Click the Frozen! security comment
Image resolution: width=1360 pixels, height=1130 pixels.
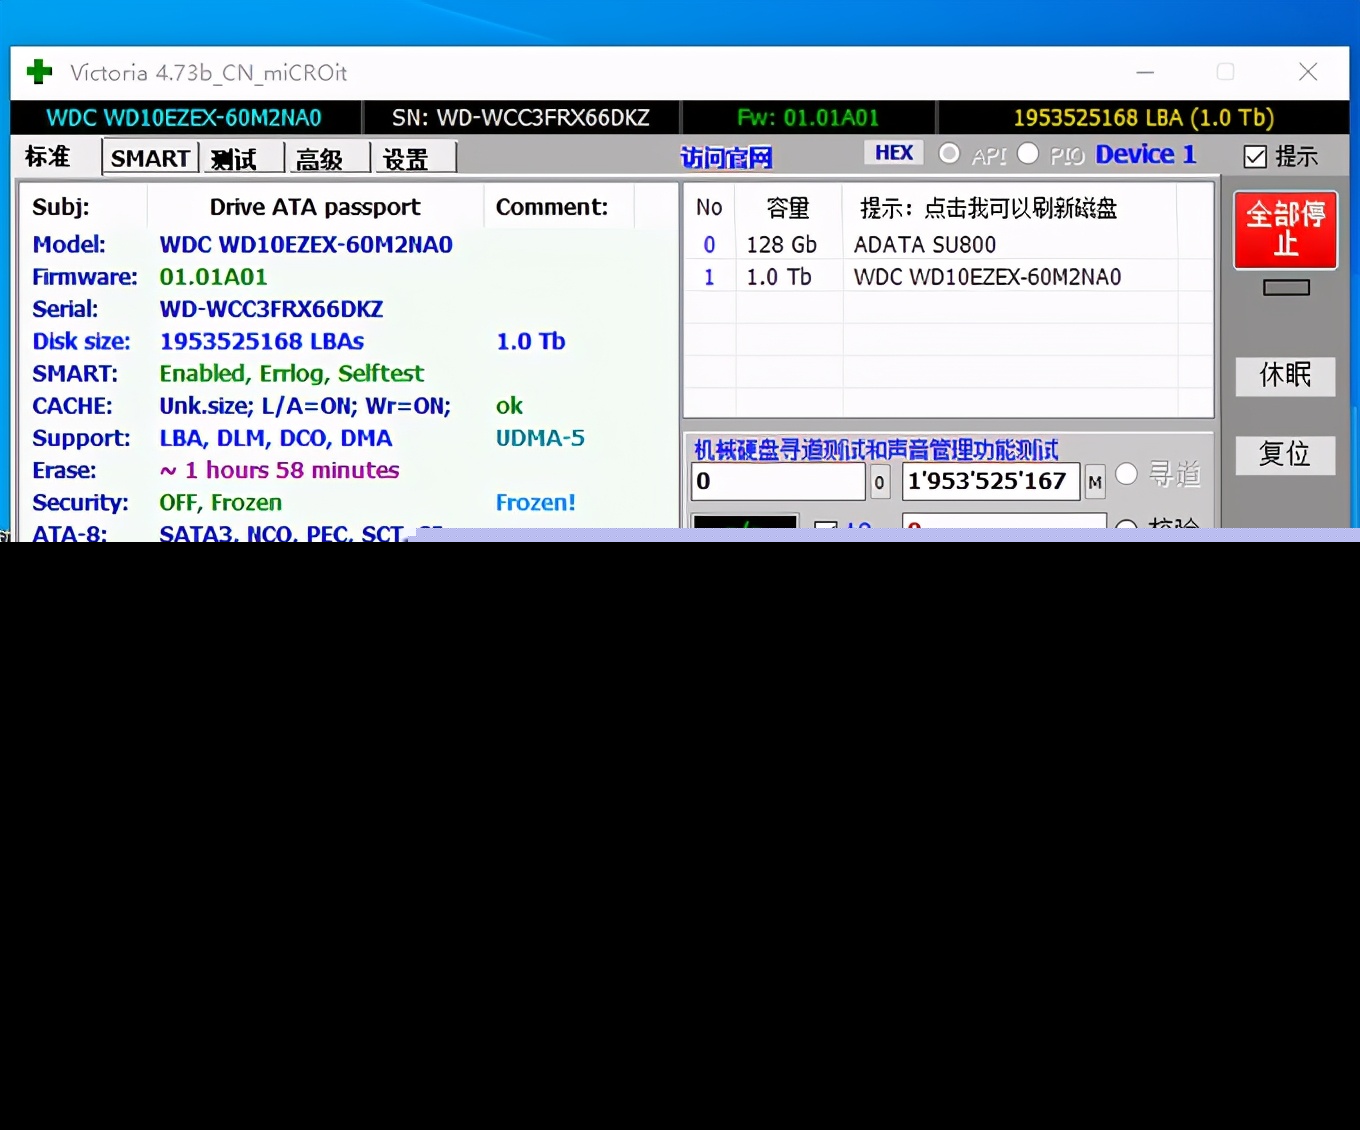pos(536,502)
